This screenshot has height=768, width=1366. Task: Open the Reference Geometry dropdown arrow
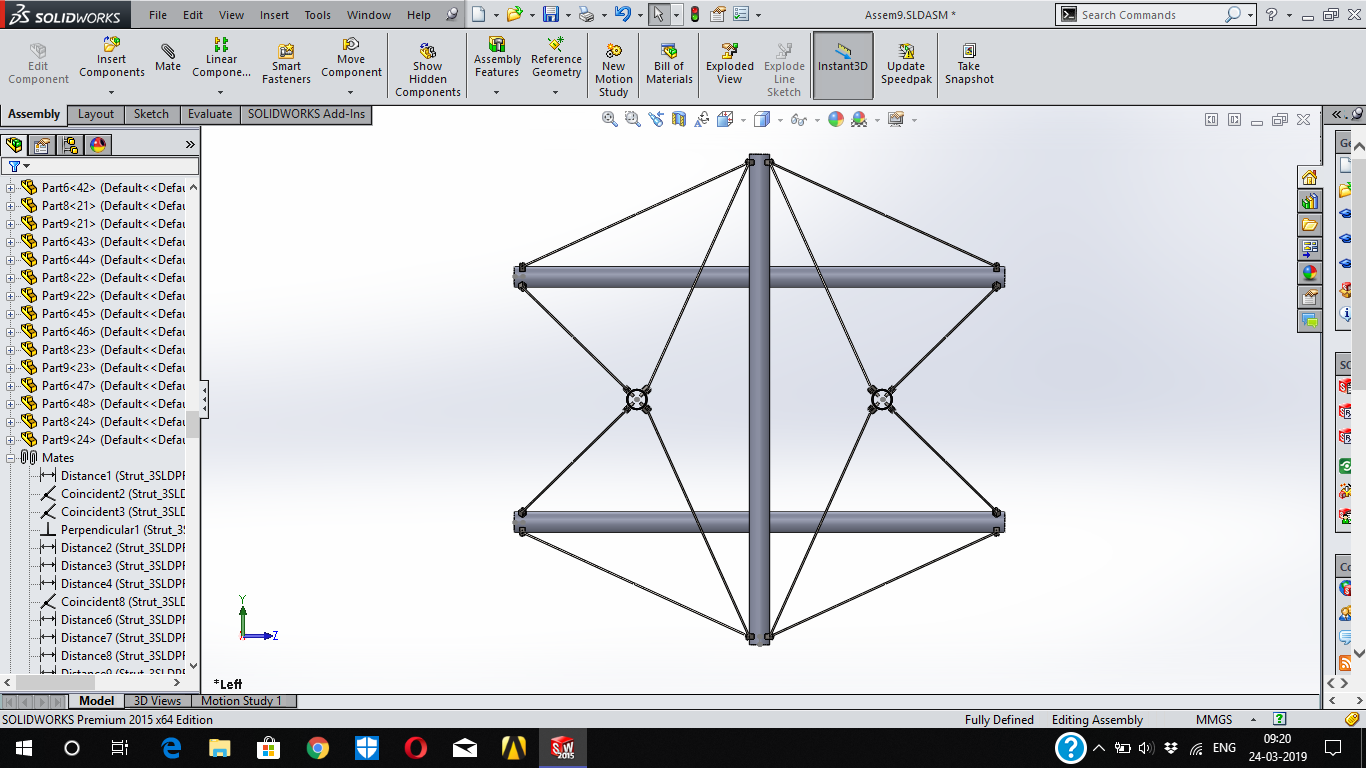[x=556, y=92]
